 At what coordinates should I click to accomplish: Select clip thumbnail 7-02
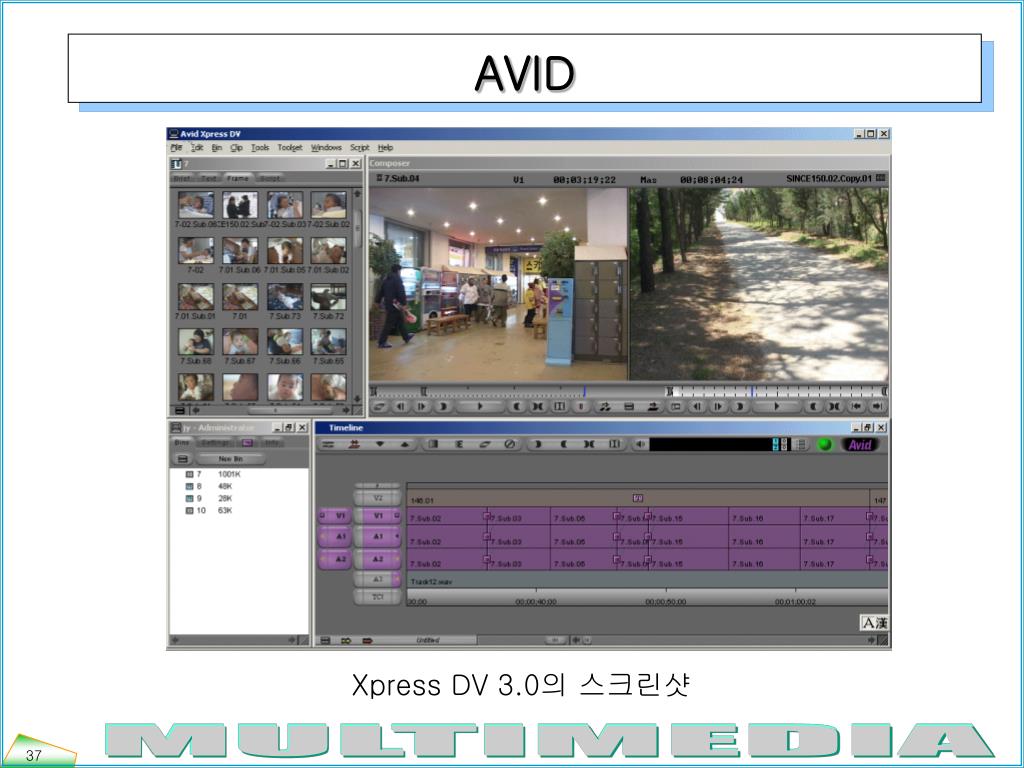pyautogui.click(x=195, y=251)
